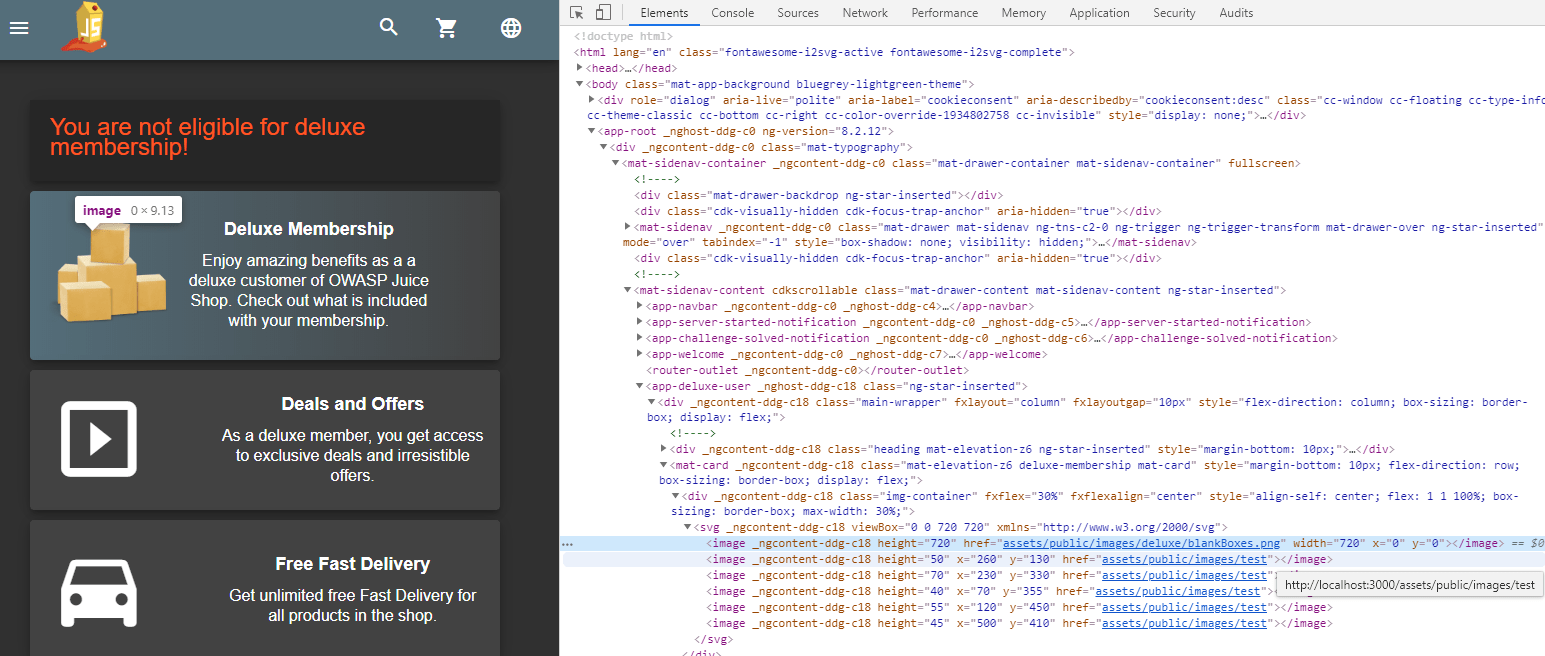This screenshot has width=1545, height=656.
Task: Collapse the mat-sidenav-content node
Action: [628, 290]
